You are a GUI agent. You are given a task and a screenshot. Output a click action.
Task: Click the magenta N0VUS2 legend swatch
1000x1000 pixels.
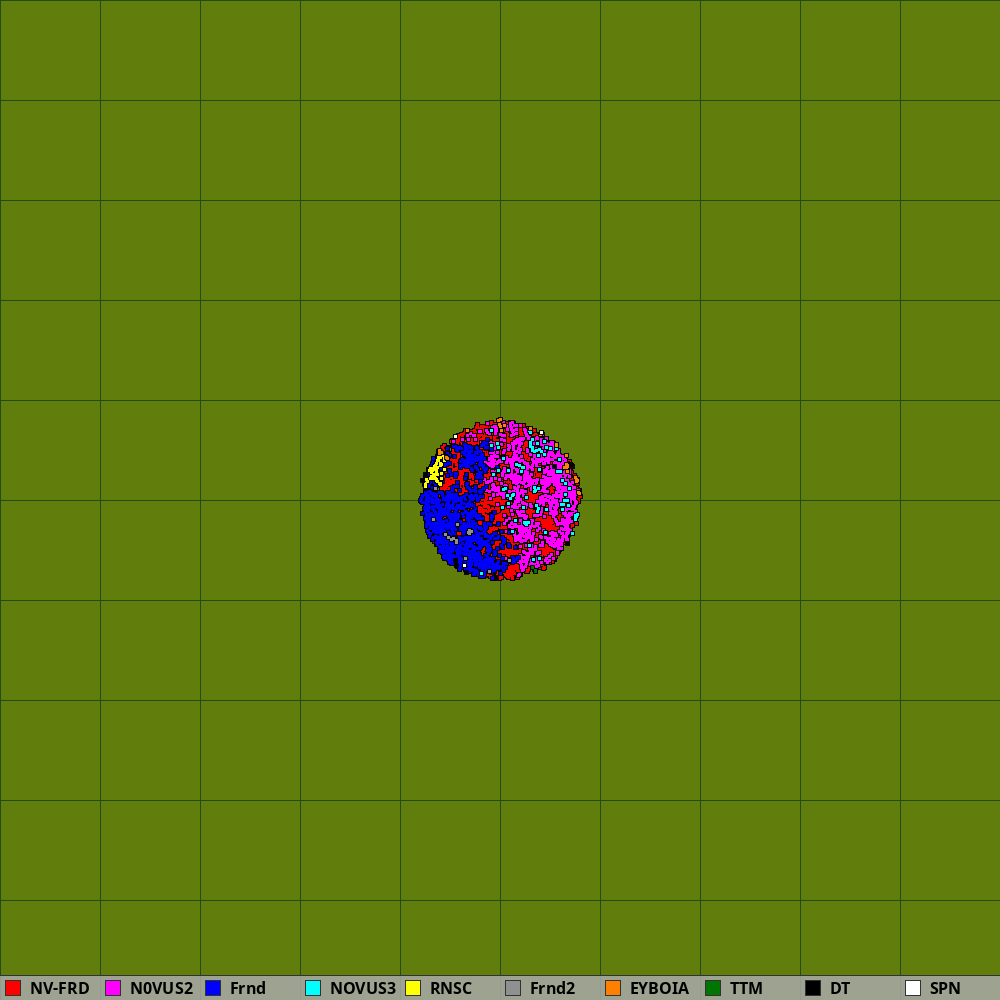(x=113, y=988)
